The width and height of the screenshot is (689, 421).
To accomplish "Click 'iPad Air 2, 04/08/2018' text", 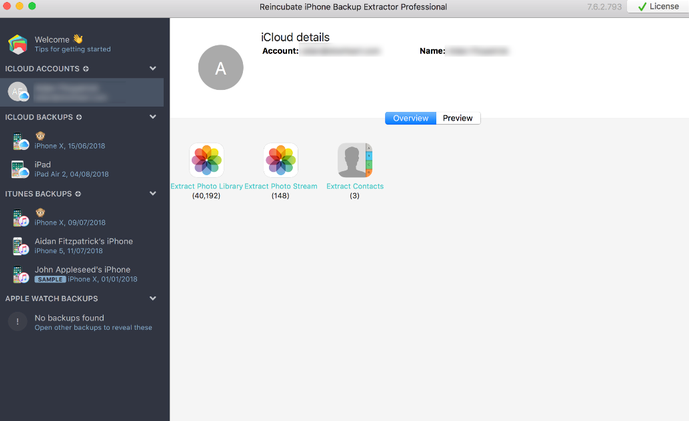I will click(x=72, y=174).
